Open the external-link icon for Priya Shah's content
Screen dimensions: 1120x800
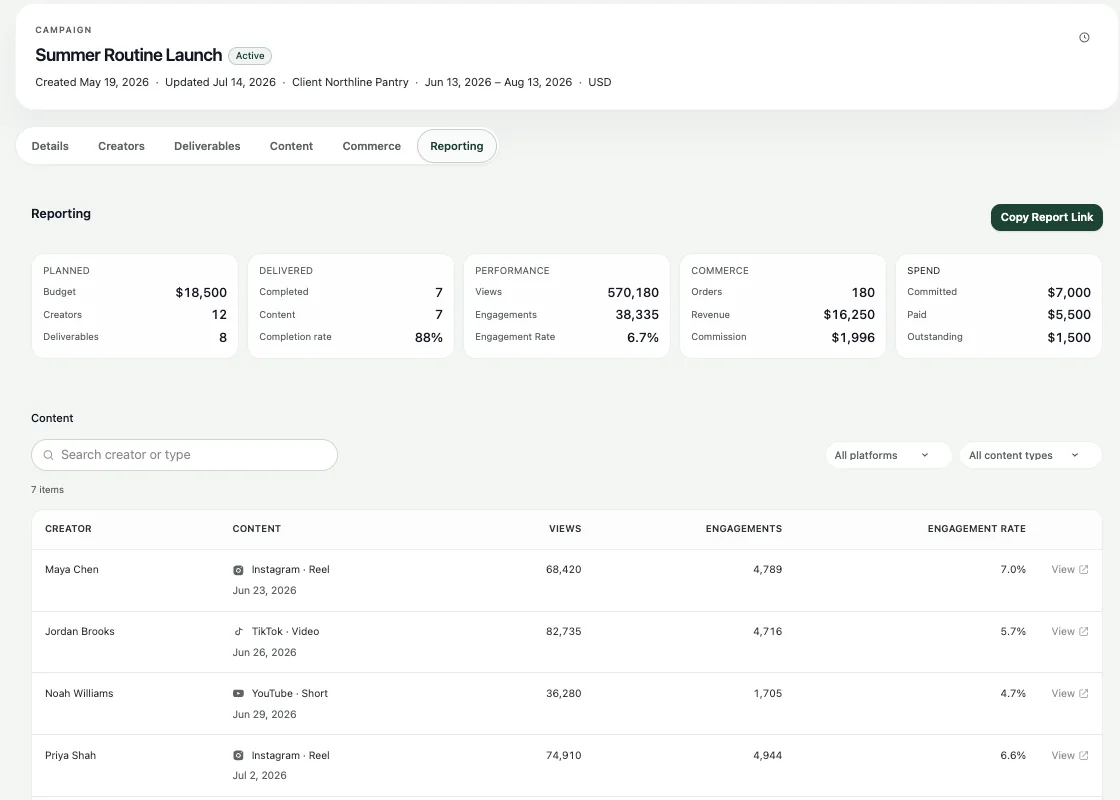point(1084,756)
